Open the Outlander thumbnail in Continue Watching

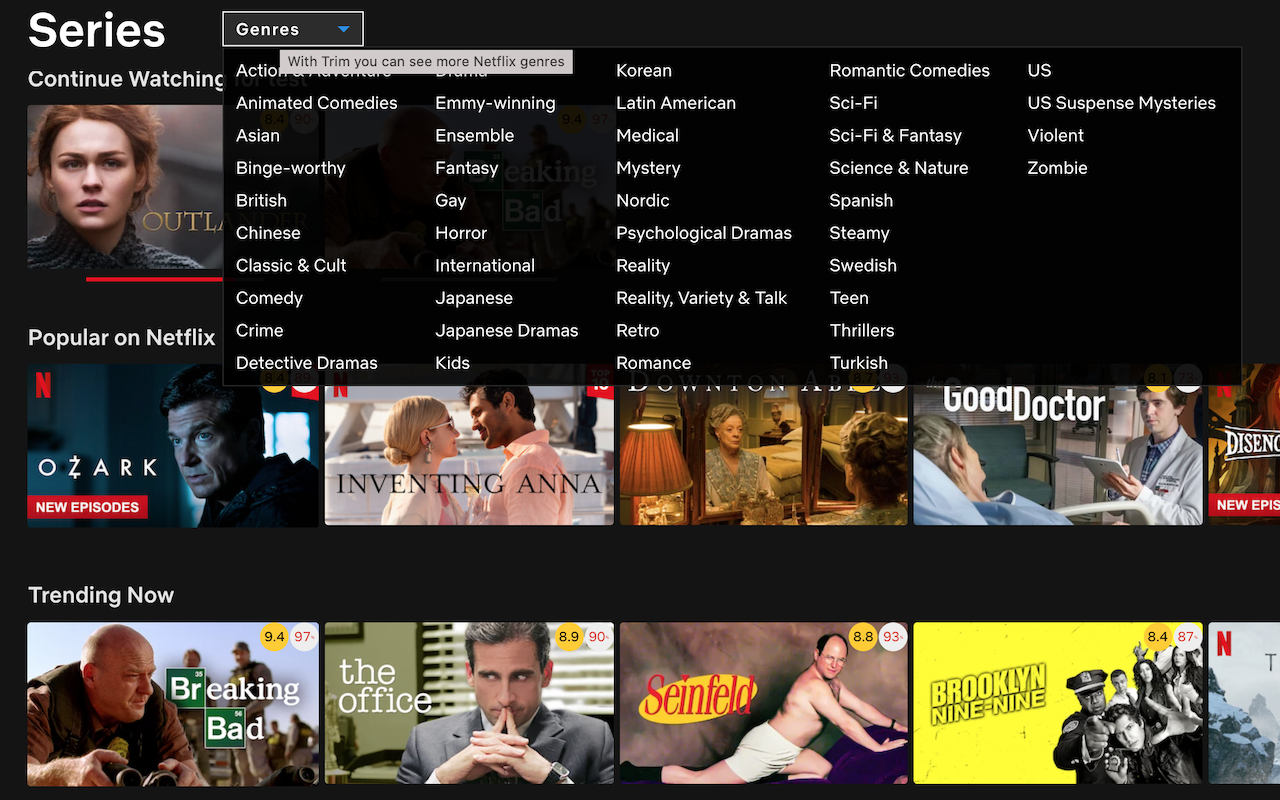click(x=125, y=187)
